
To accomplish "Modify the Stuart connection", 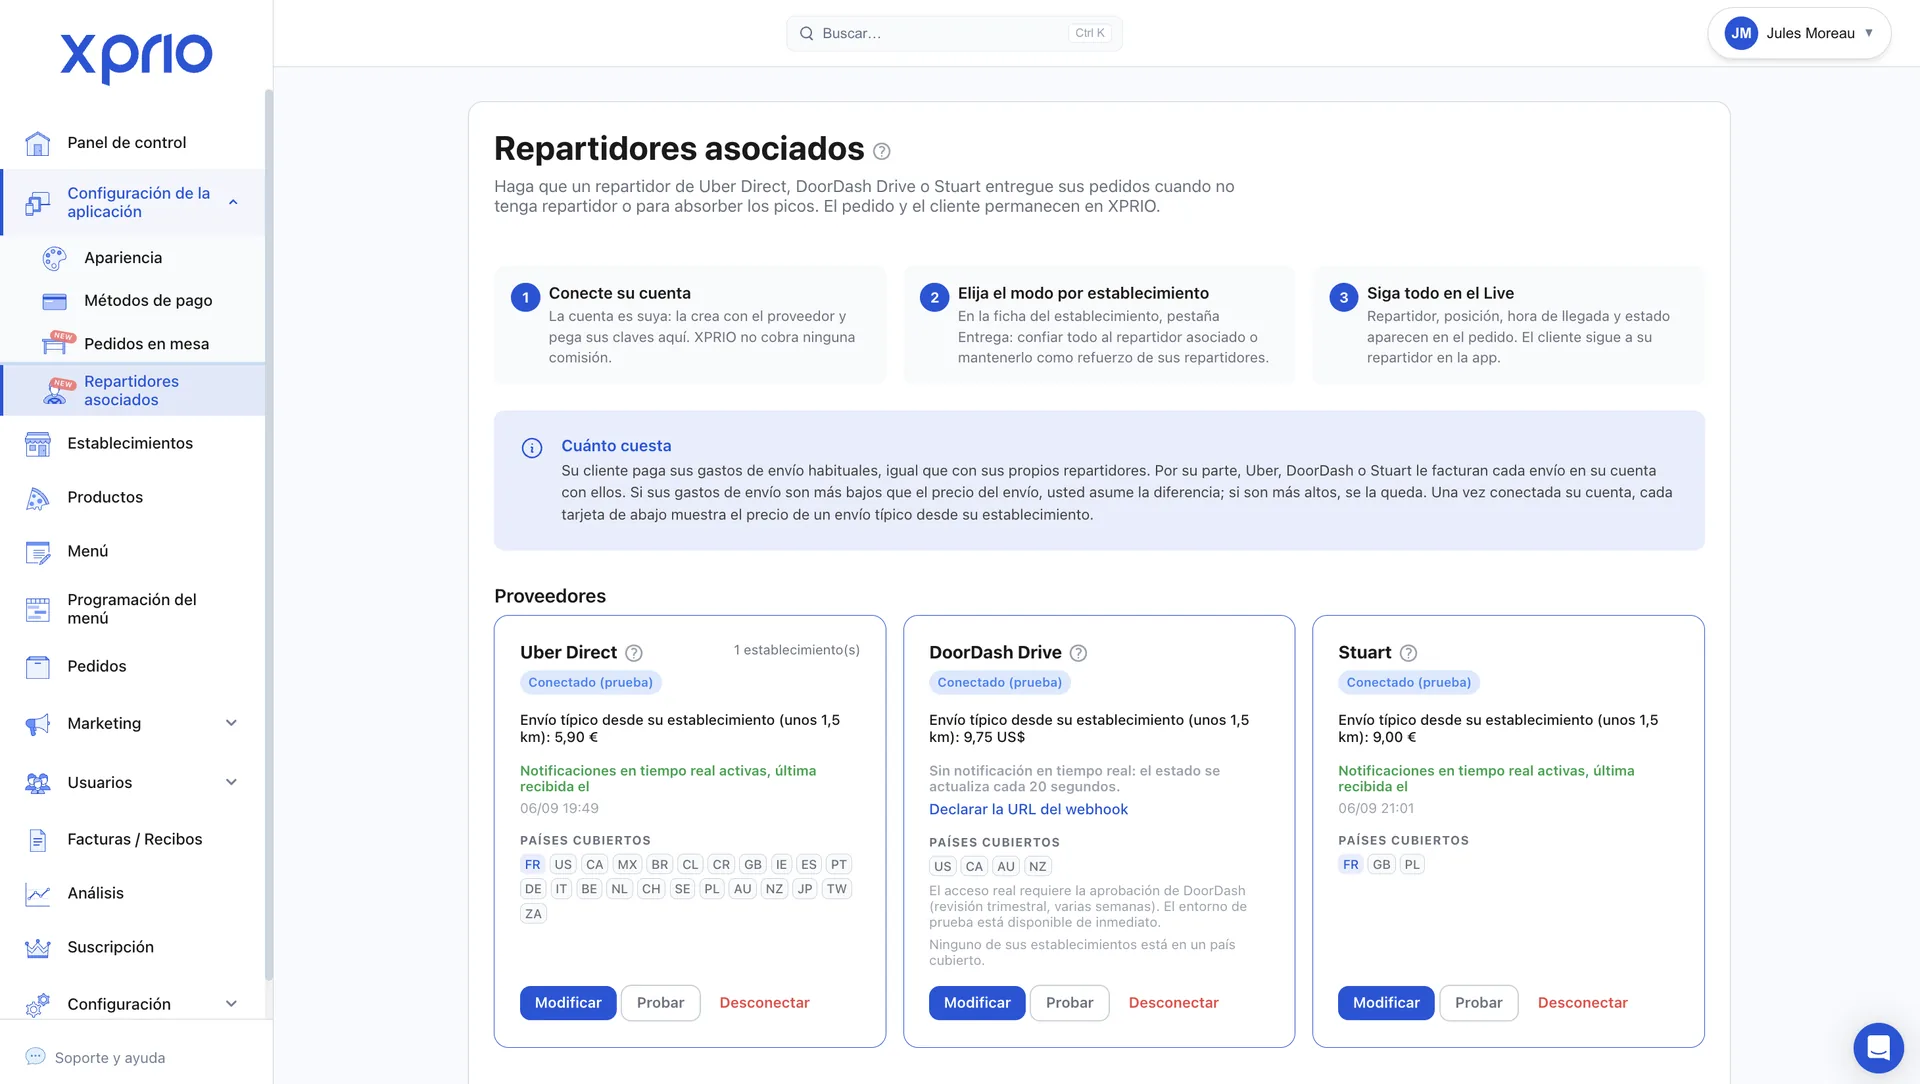I will (x=1386, y=1003).
